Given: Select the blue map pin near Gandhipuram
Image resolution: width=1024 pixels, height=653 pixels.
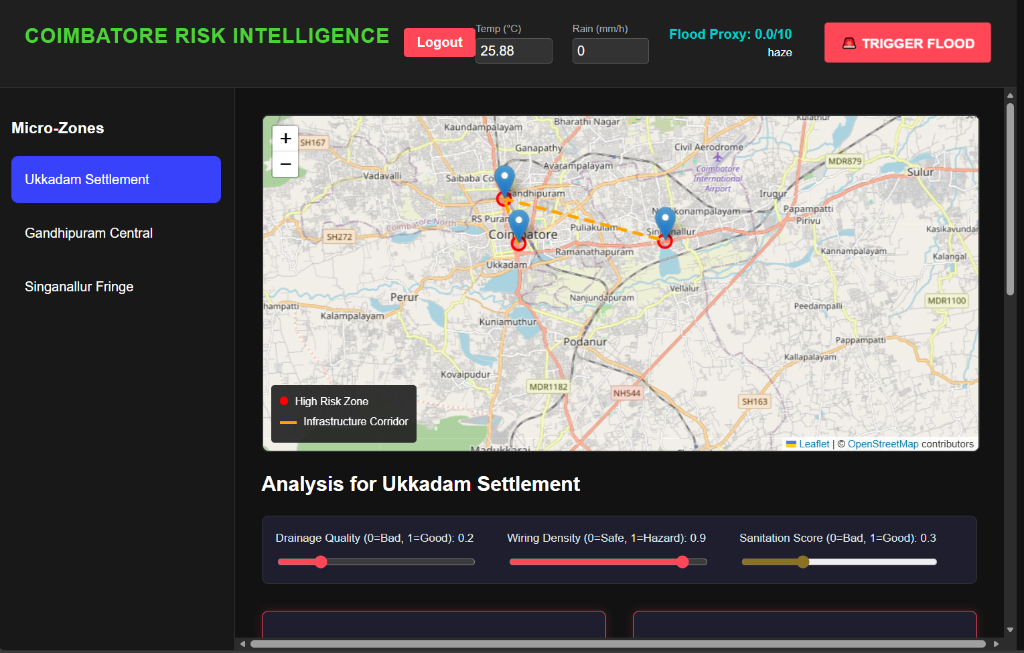Looking at the screenshot, I should pos(504,178).
